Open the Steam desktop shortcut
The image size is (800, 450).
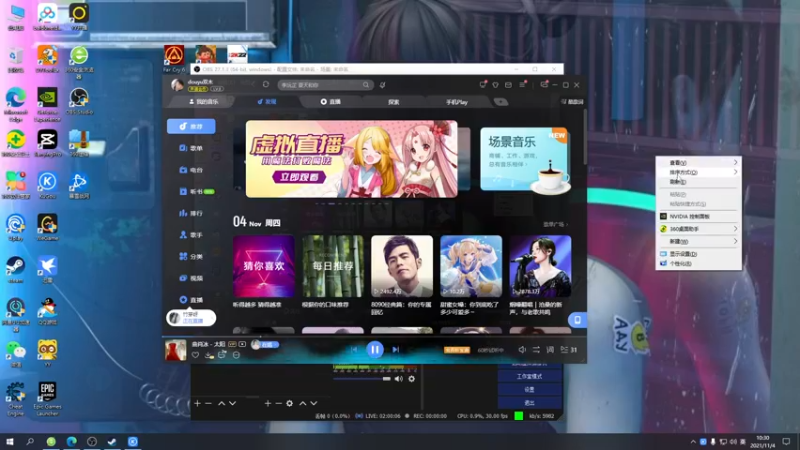click(x=15, y=270)
